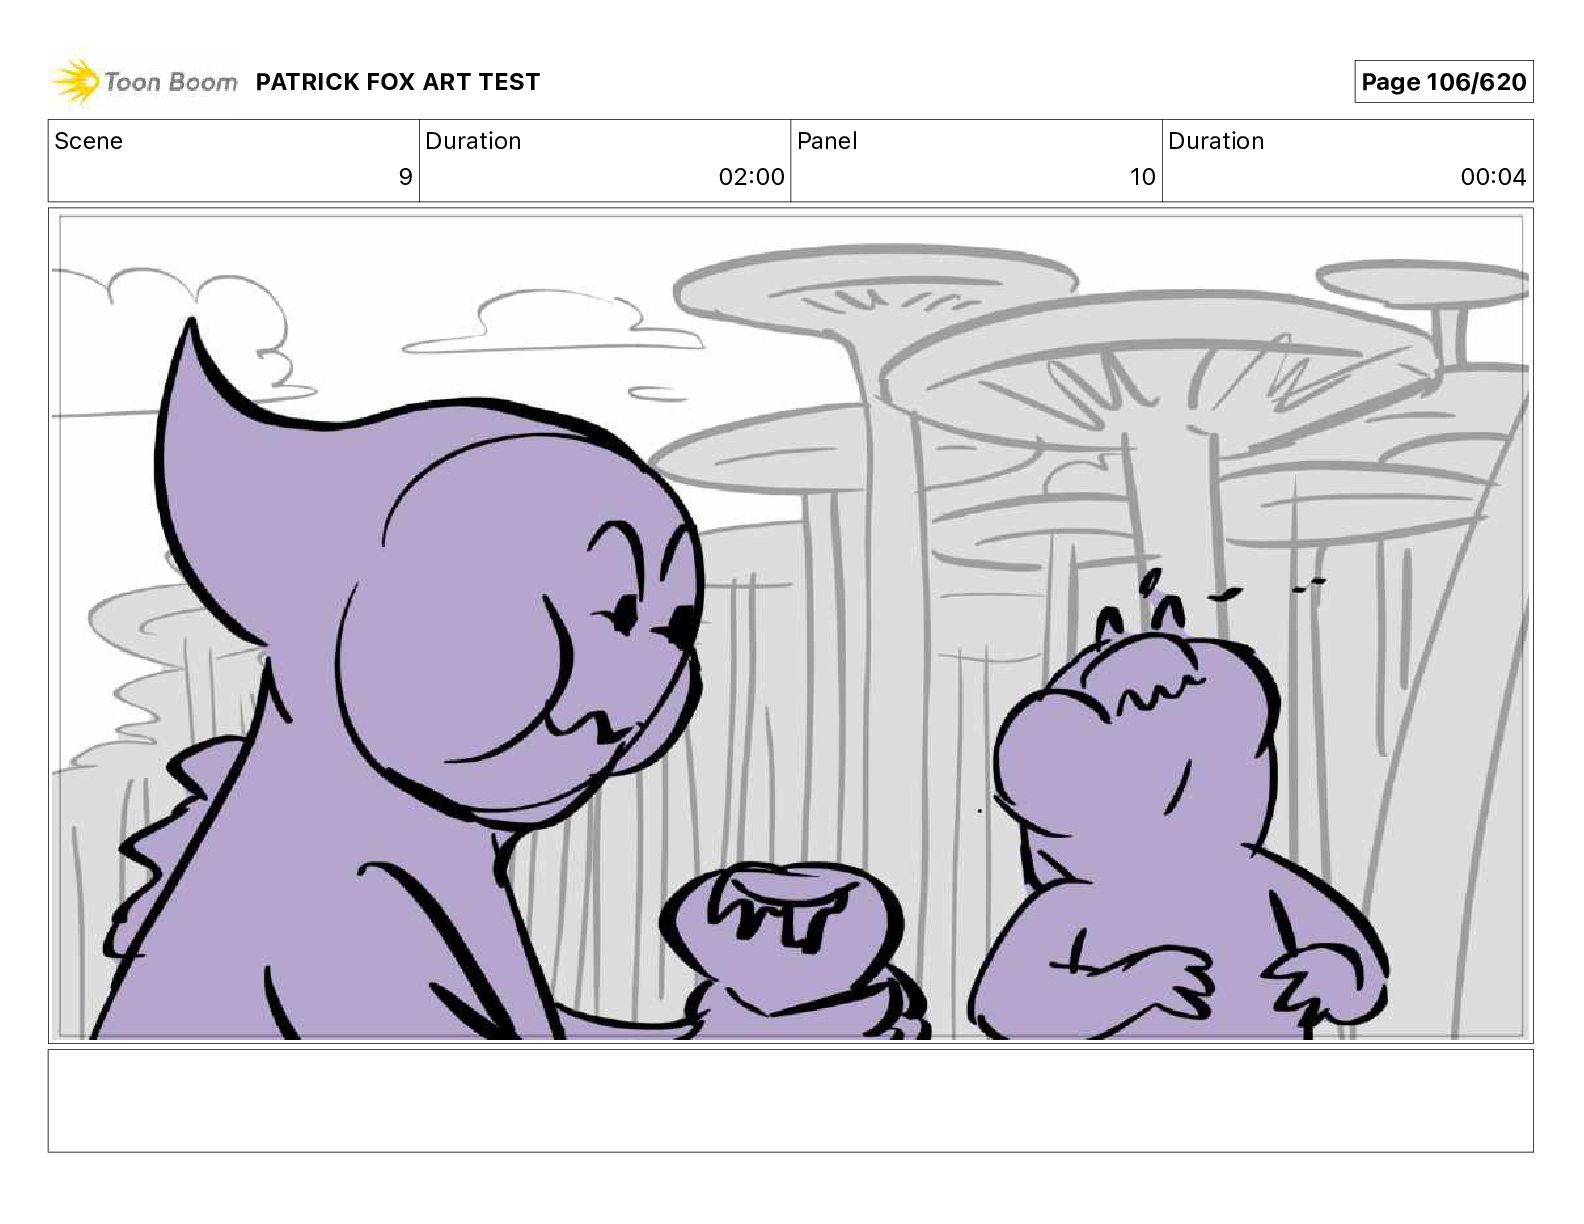Select the panel number value 10
1584x1224 pixels.
pyautogui.click(x=1142, y=177)
